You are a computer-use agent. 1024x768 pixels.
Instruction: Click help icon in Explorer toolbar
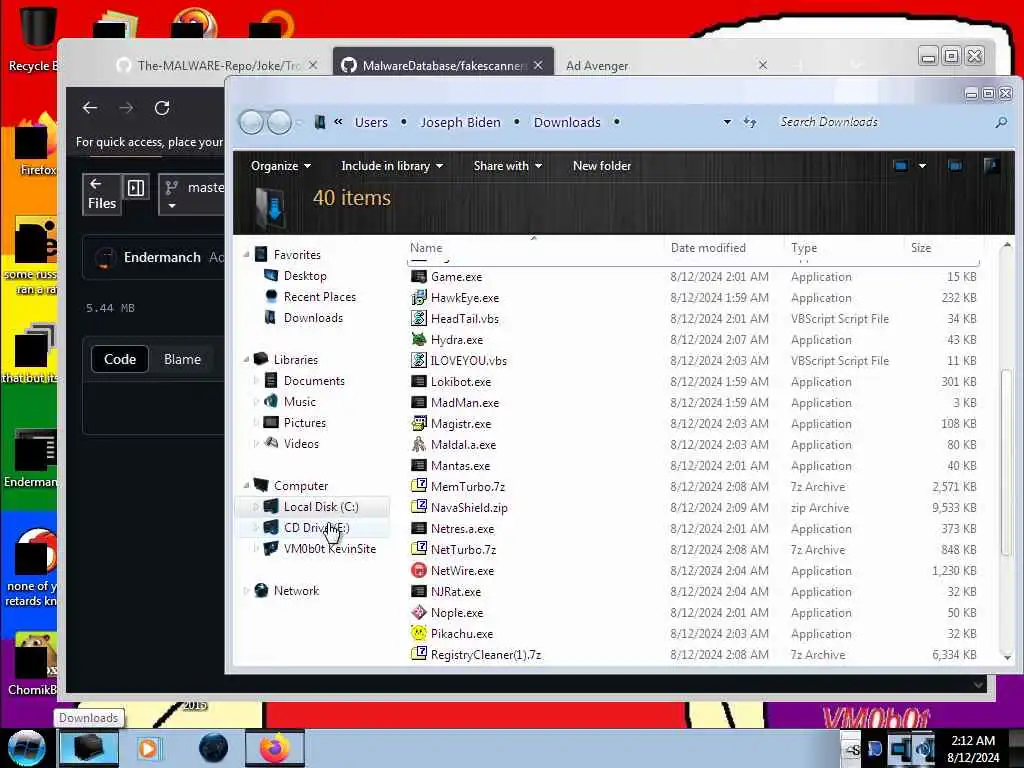click(x=991, y=166)
